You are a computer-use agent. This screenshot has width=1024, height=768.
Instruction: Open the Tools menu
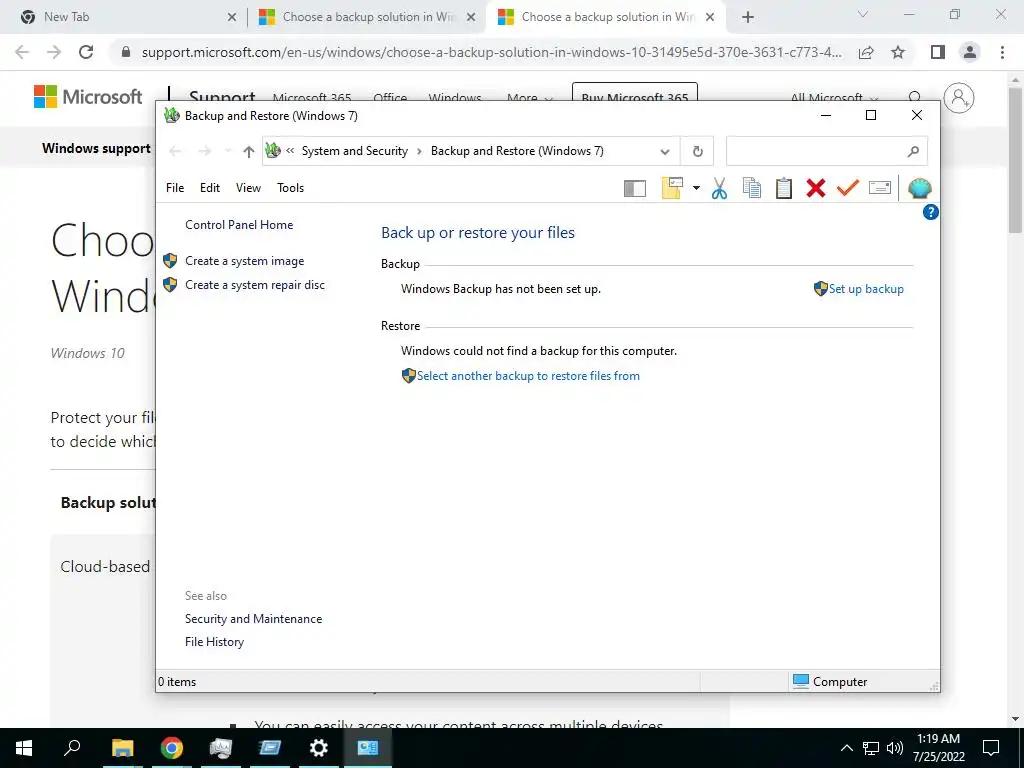291,188
